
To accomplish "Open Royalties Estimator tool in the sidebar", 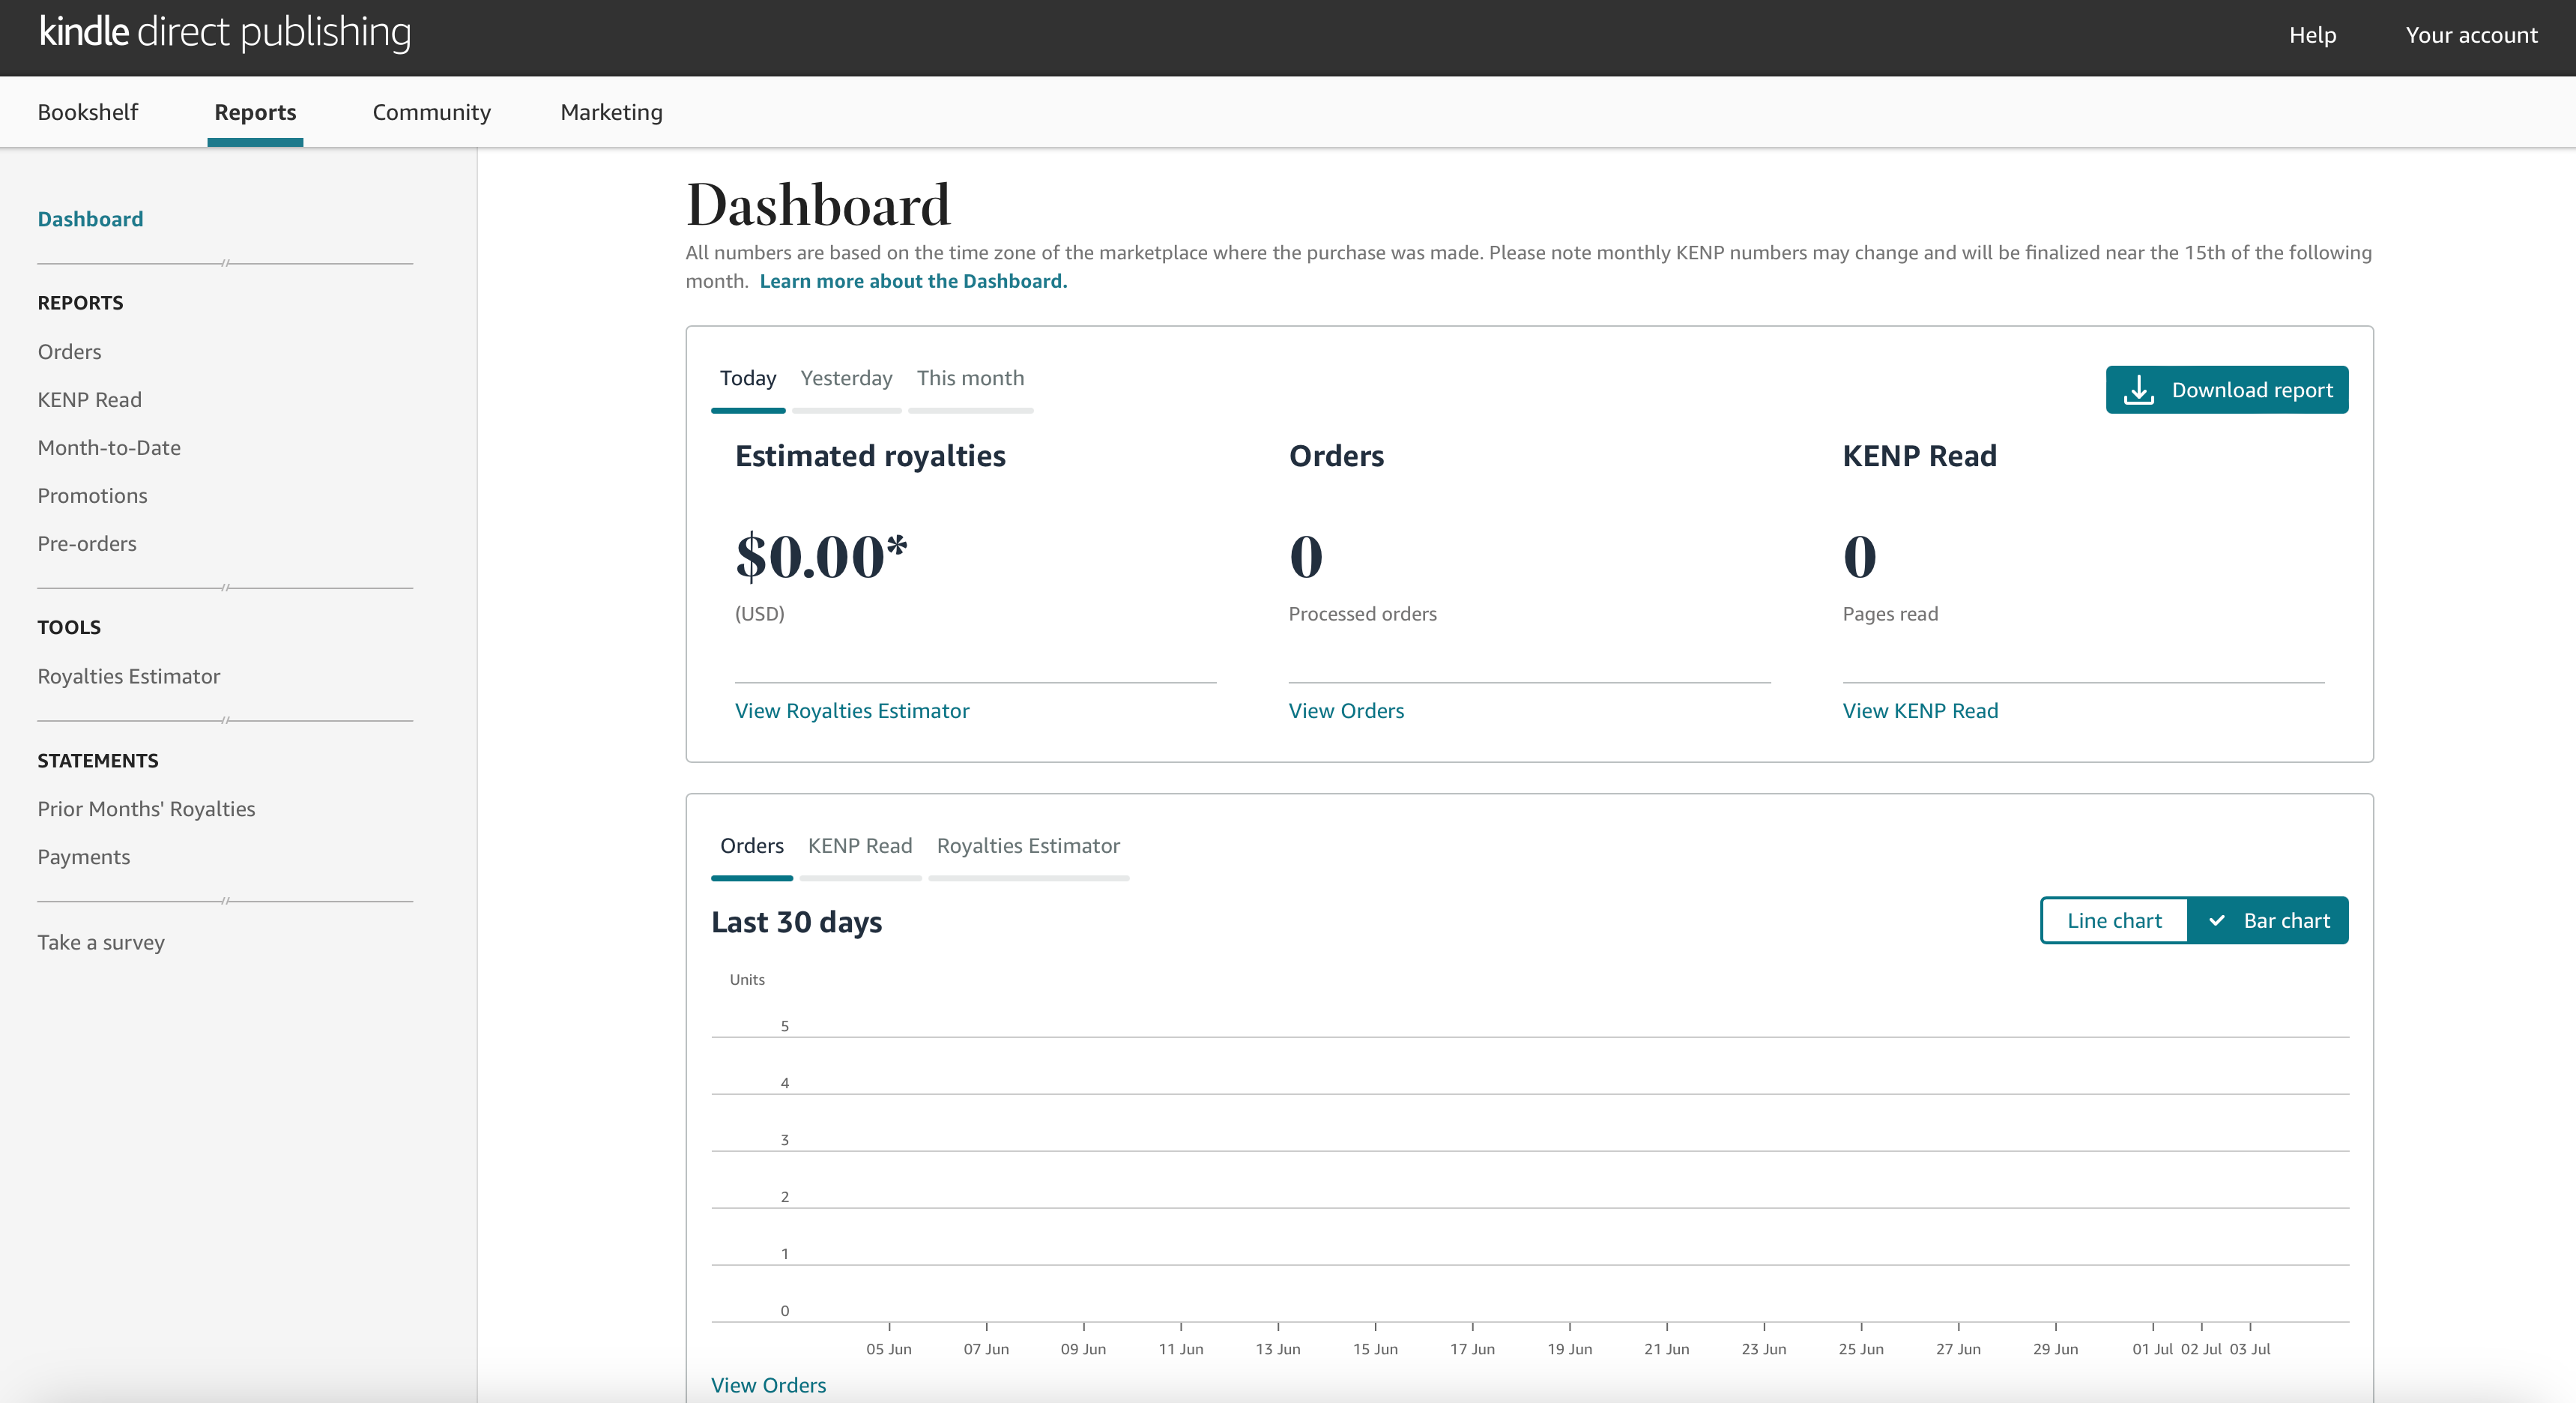I will point(128,676).
